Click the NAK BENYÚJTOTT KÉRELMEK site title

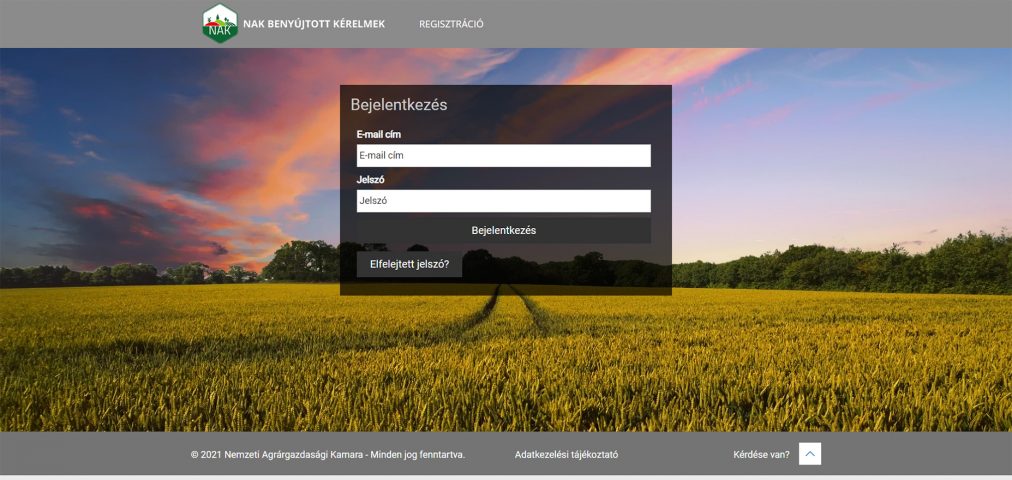[314, 24]
